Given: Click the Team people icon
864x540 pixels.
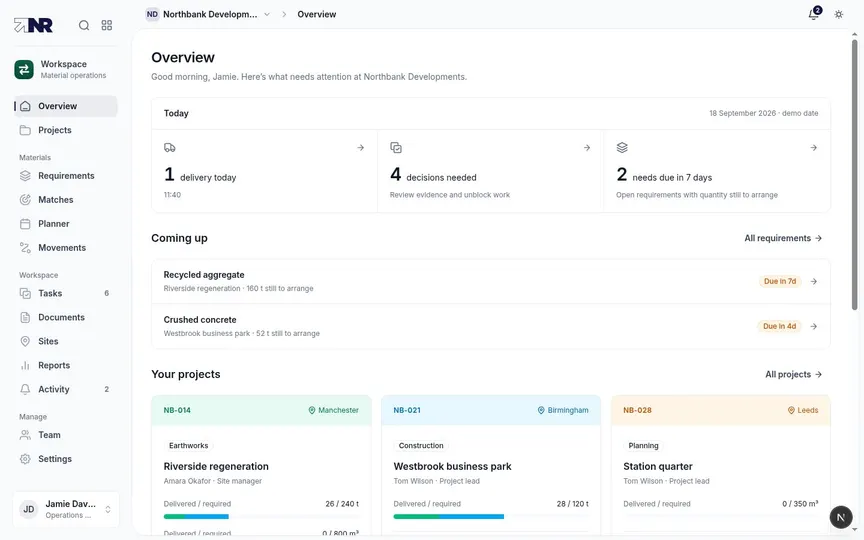Looking at the screenshot, I should (x=25, y=435).
